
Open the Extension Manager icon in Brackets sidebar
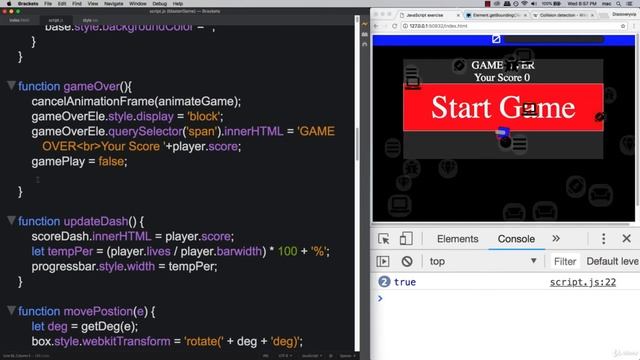coord(364,35)
